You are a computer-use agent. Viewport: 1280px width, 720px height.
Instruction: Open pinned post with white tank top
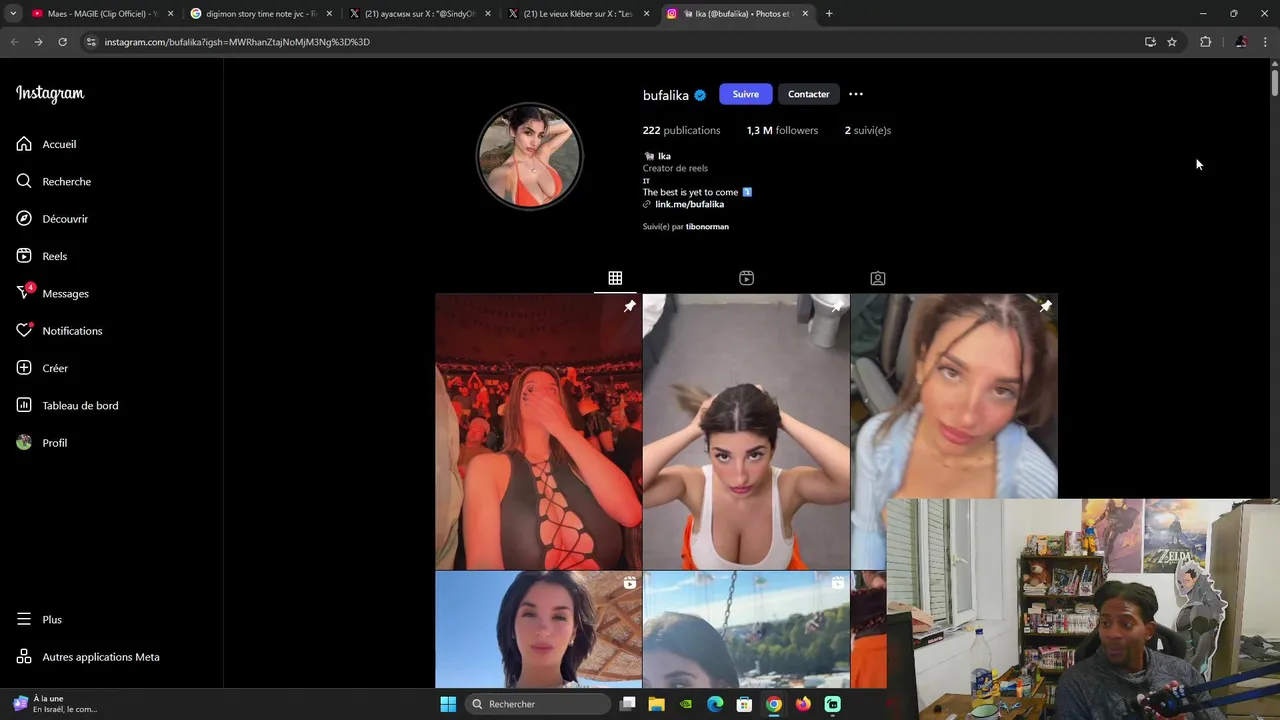(746, 431)
